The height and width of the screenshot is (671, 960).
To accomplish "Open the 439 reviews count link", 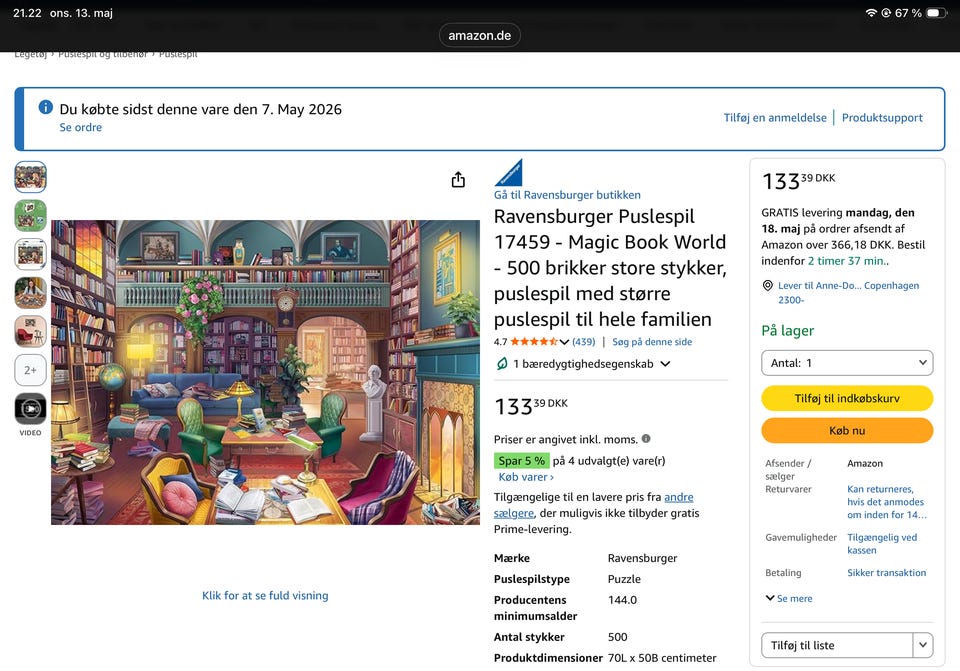I will (583, 342).
